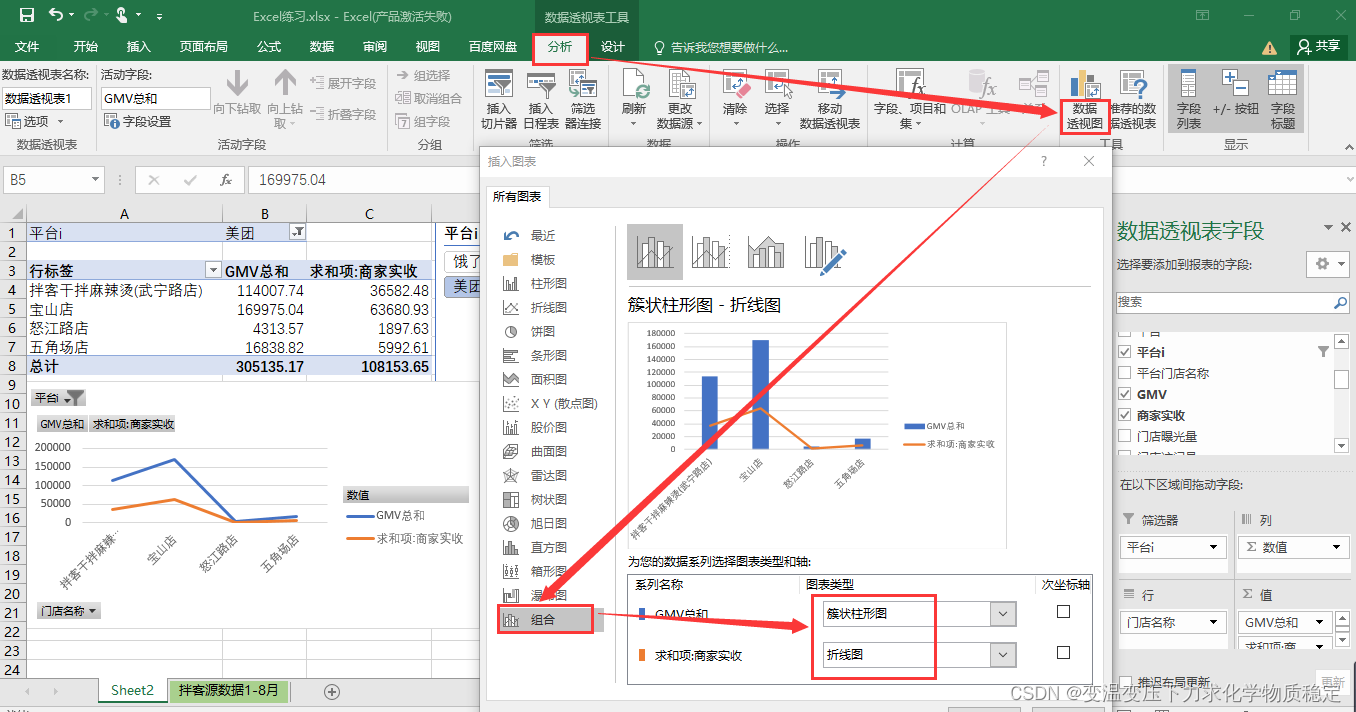Click the Undo arrow in quick access toolbar
The image size is (1356, 712).
[56, 16]
